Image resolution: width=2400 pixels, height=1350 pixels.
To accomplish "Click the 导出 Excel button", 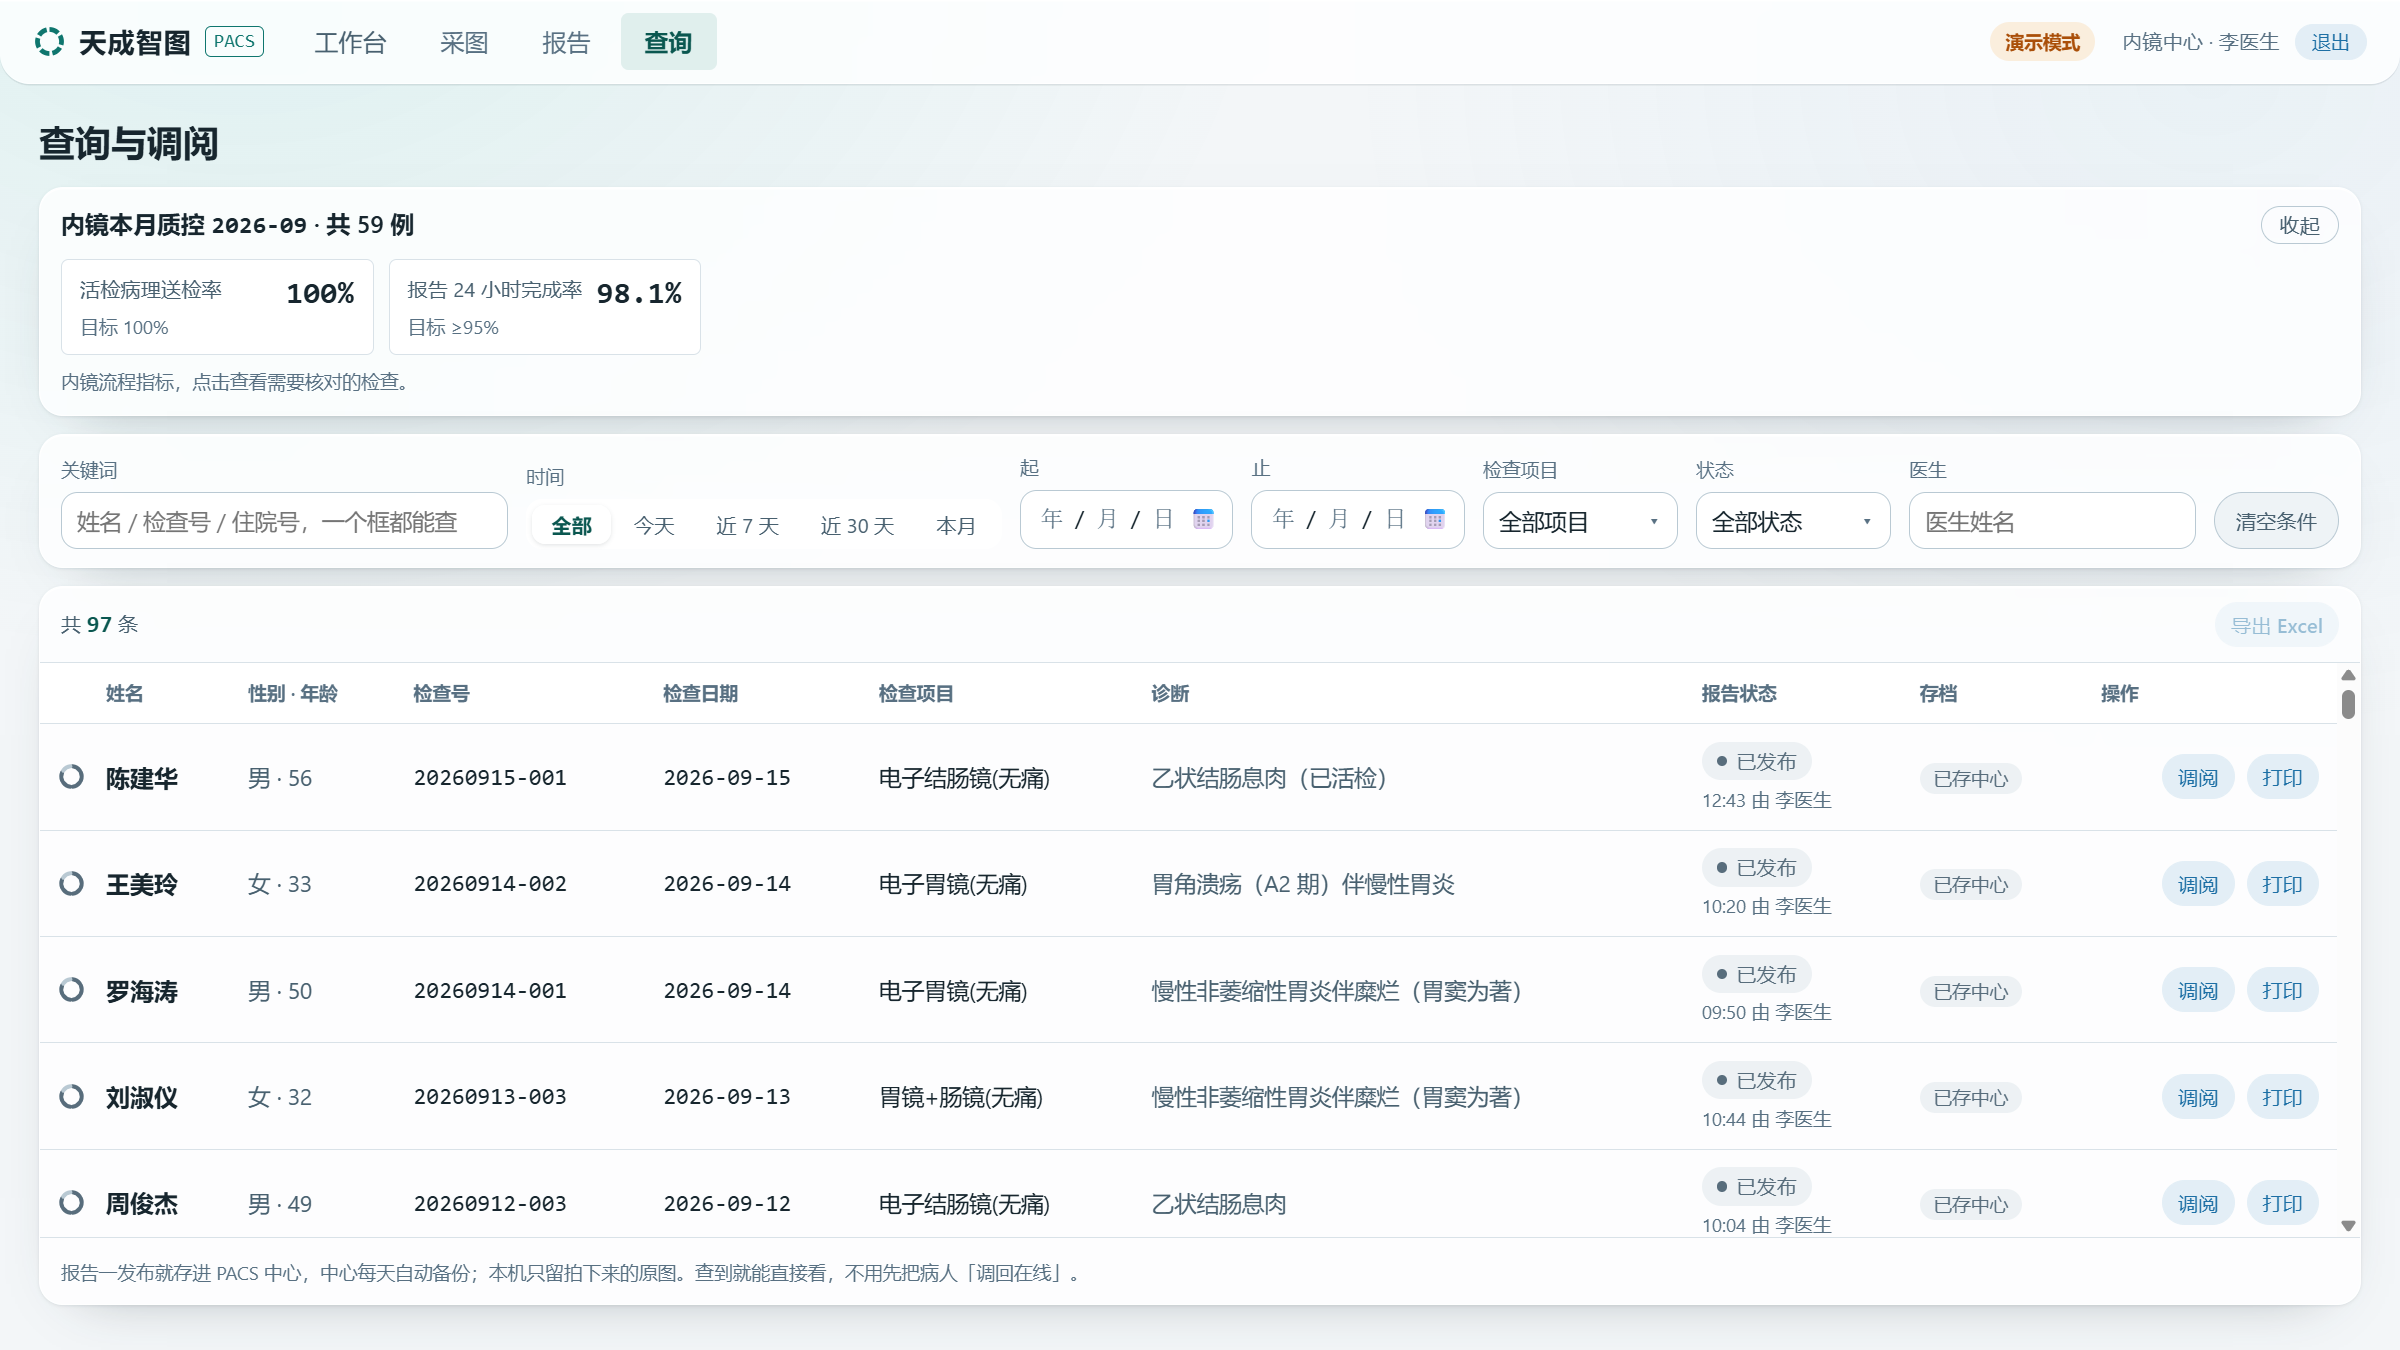I will 2276,625.
